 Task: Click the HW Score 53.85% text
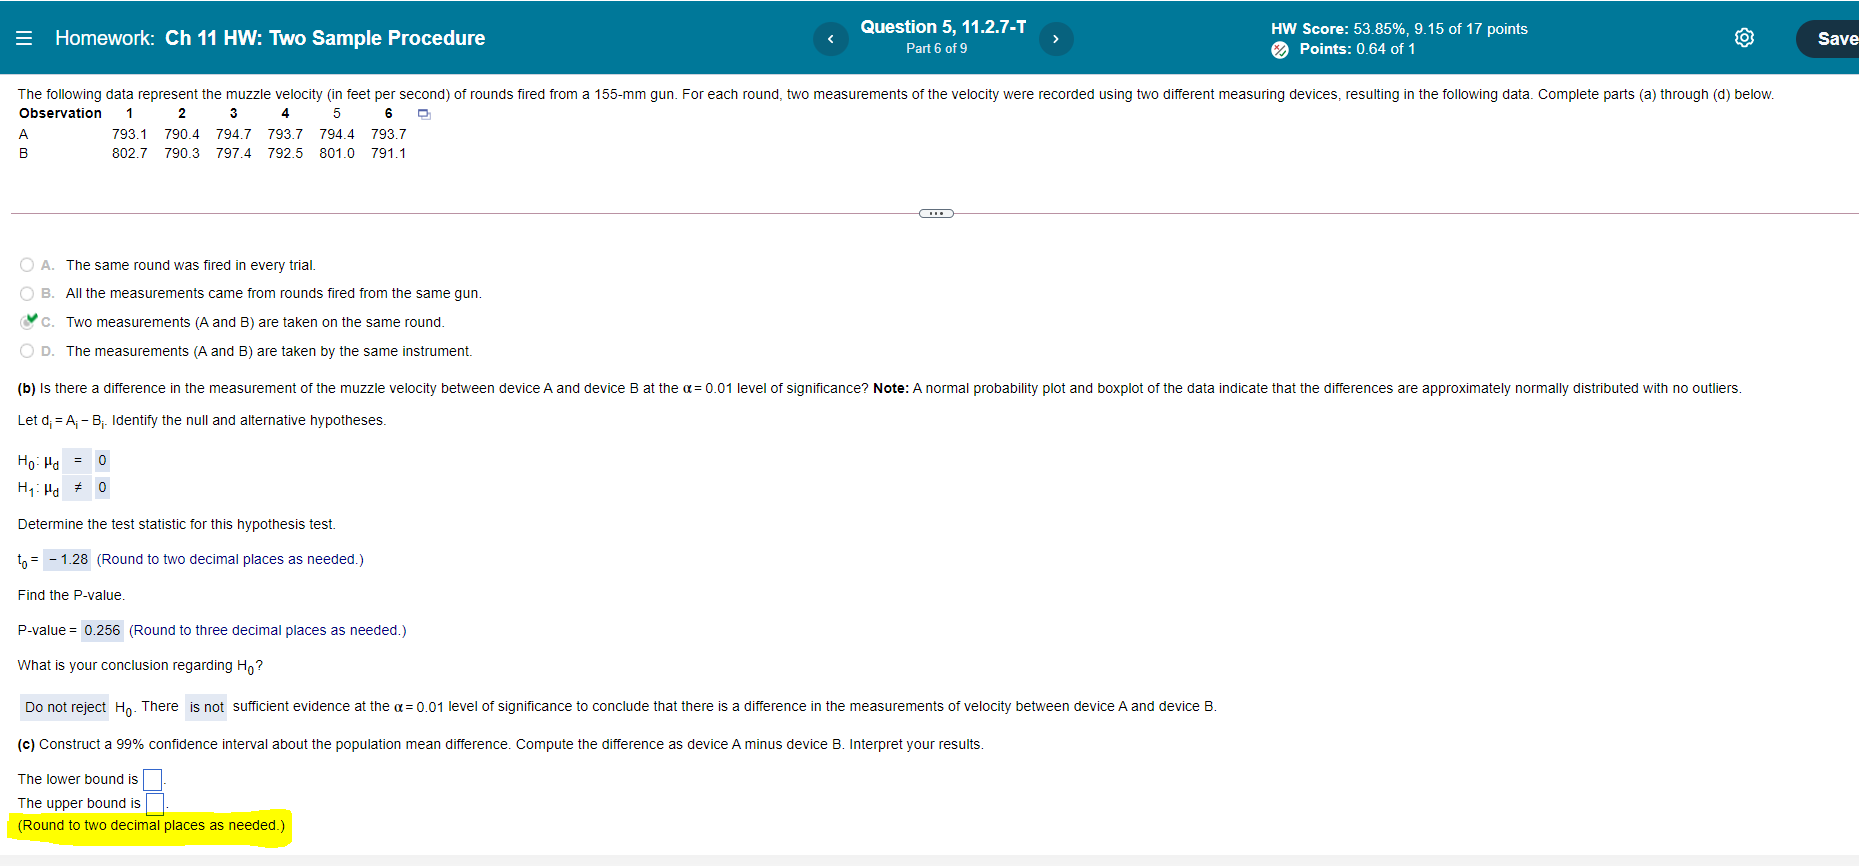coord(1399,29)
